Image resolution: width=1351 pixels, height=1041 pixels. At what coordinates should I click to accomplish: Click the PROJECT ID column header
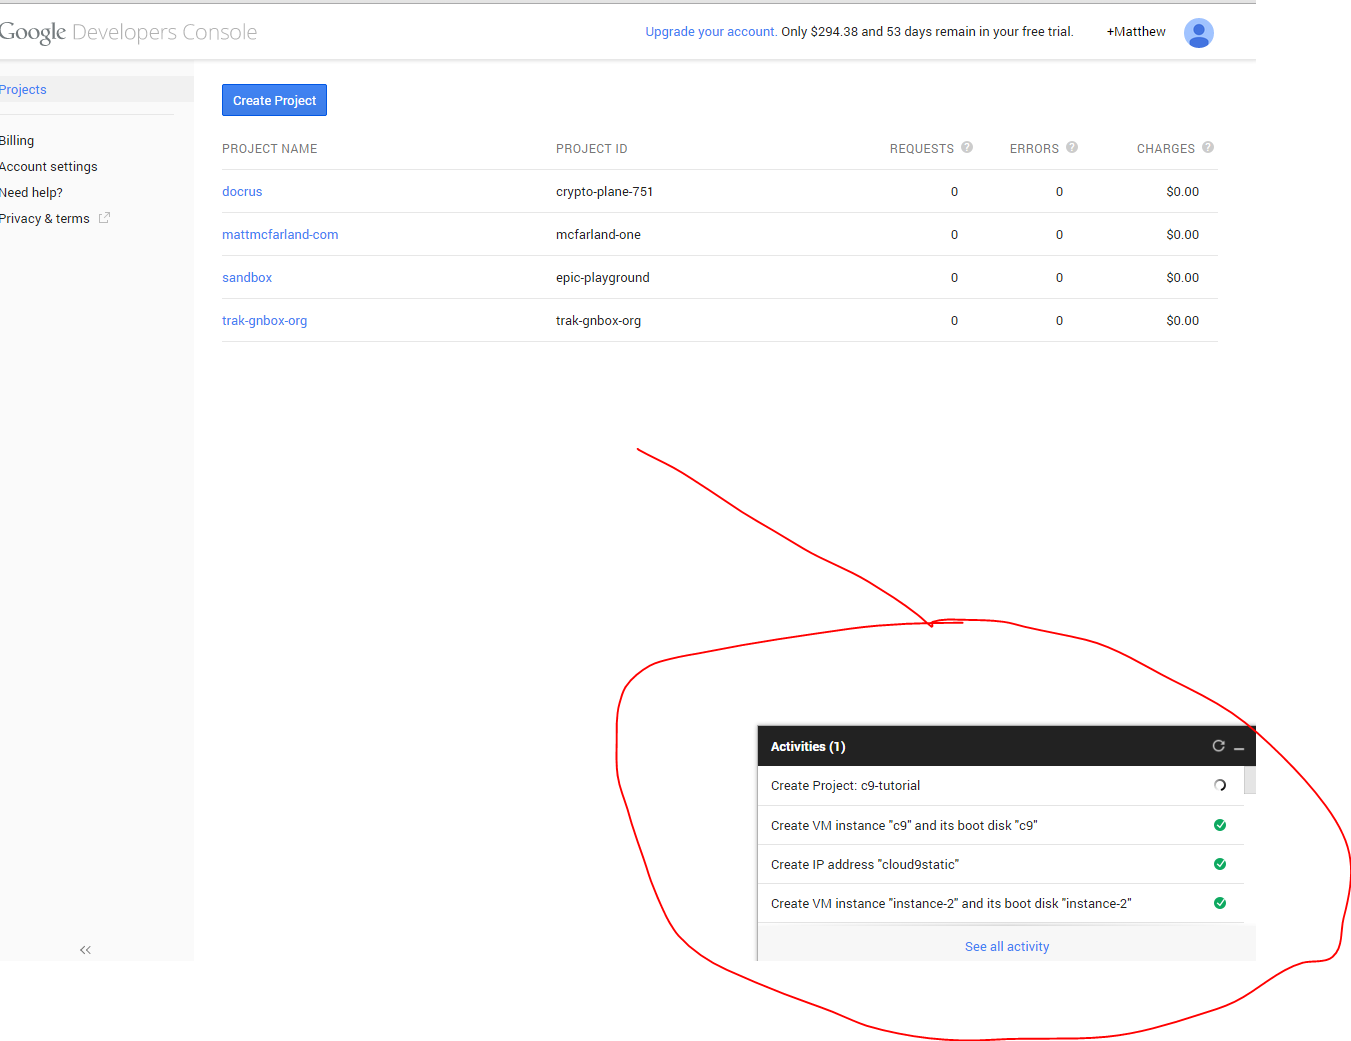pos(591,148)
